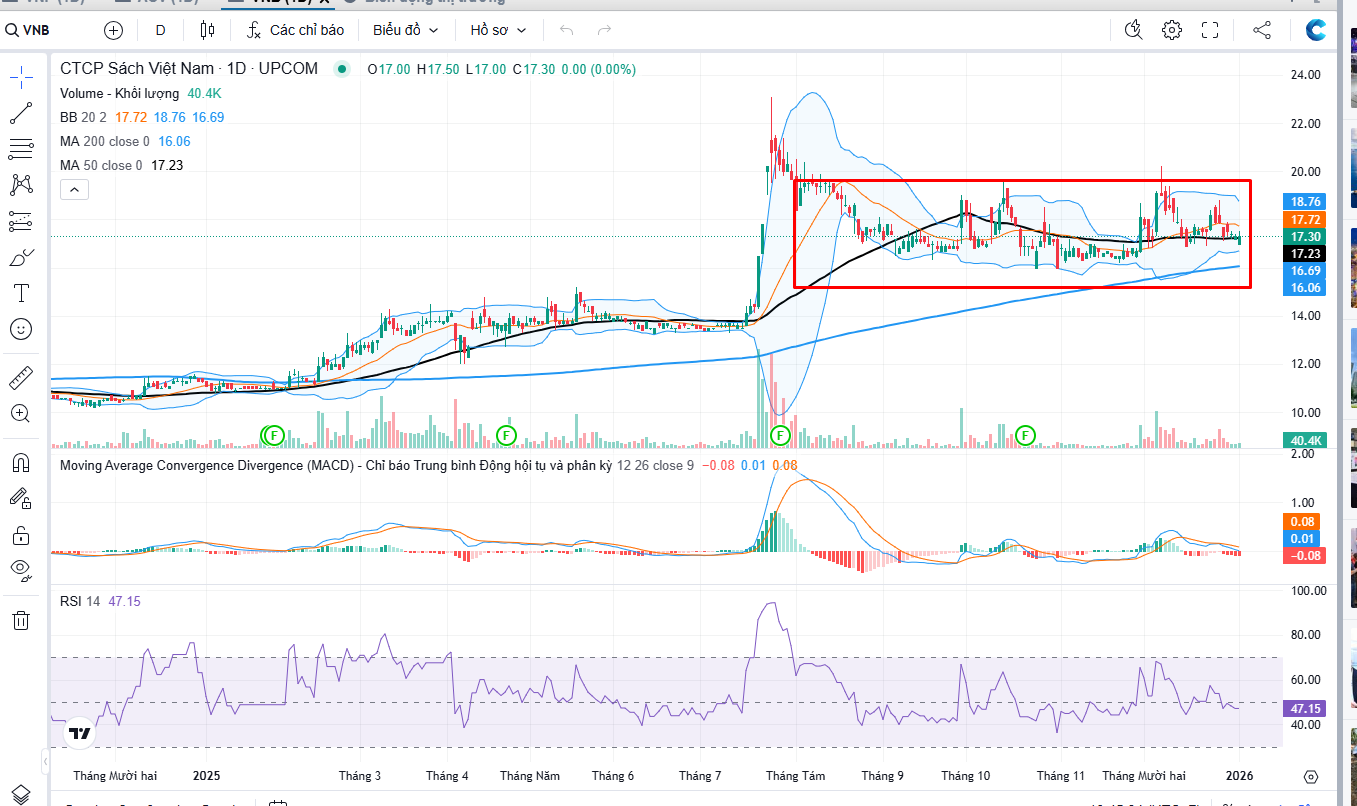This screenshot has width=1357, height=806.
Task: Collapse the indicator legend chevron
Action: coord(75,189)
